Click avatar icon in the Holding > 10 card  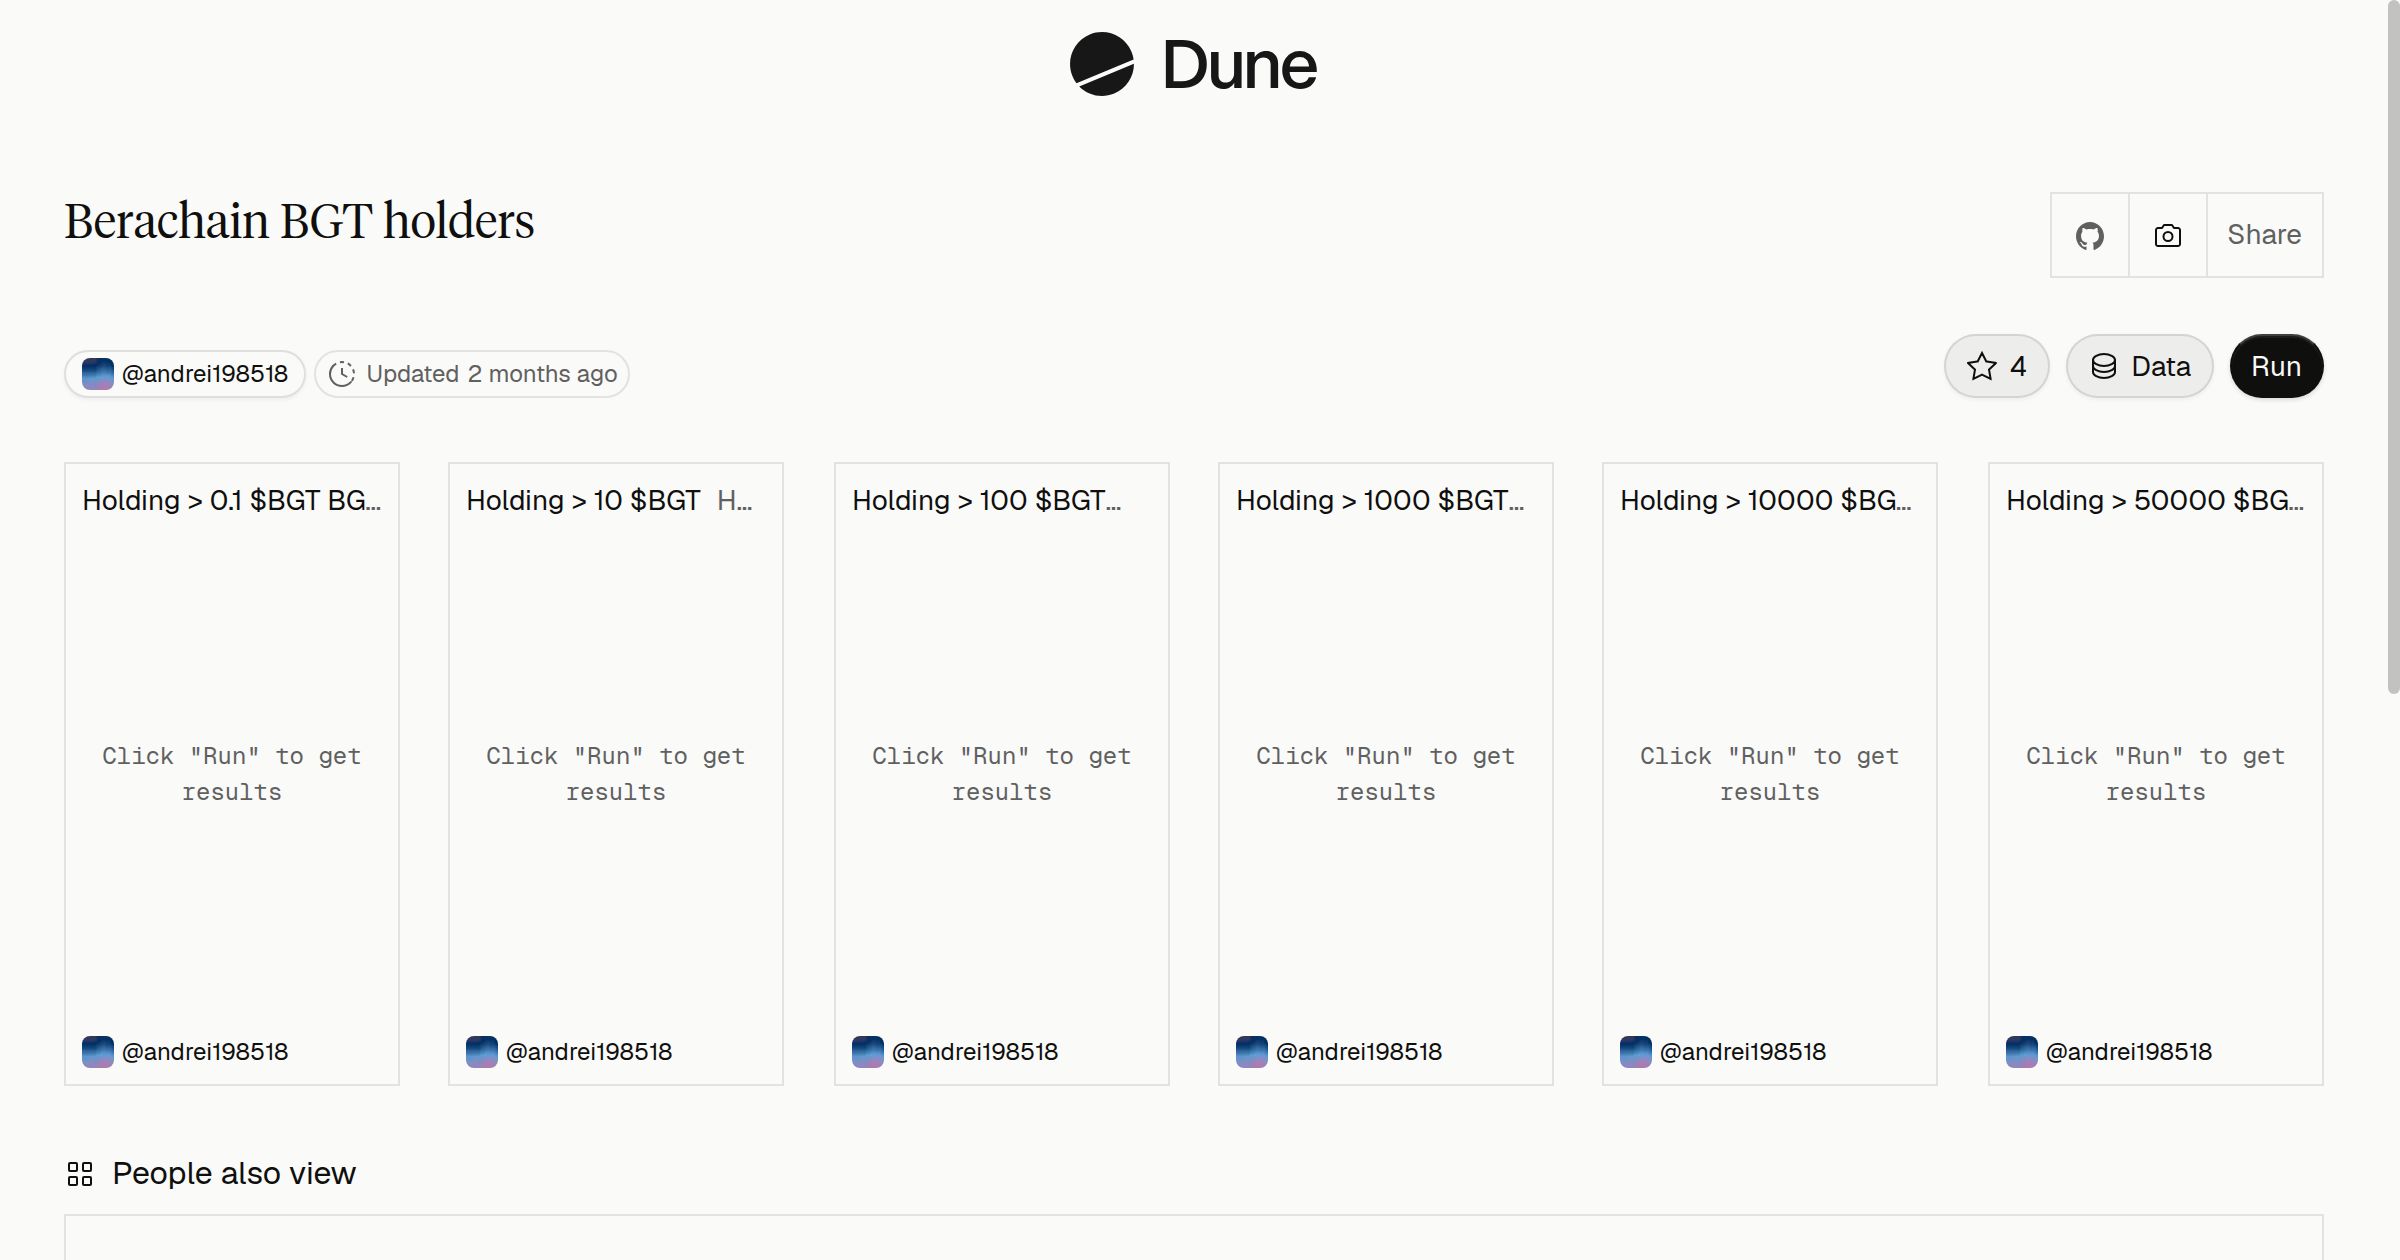tap(482, 1052)
